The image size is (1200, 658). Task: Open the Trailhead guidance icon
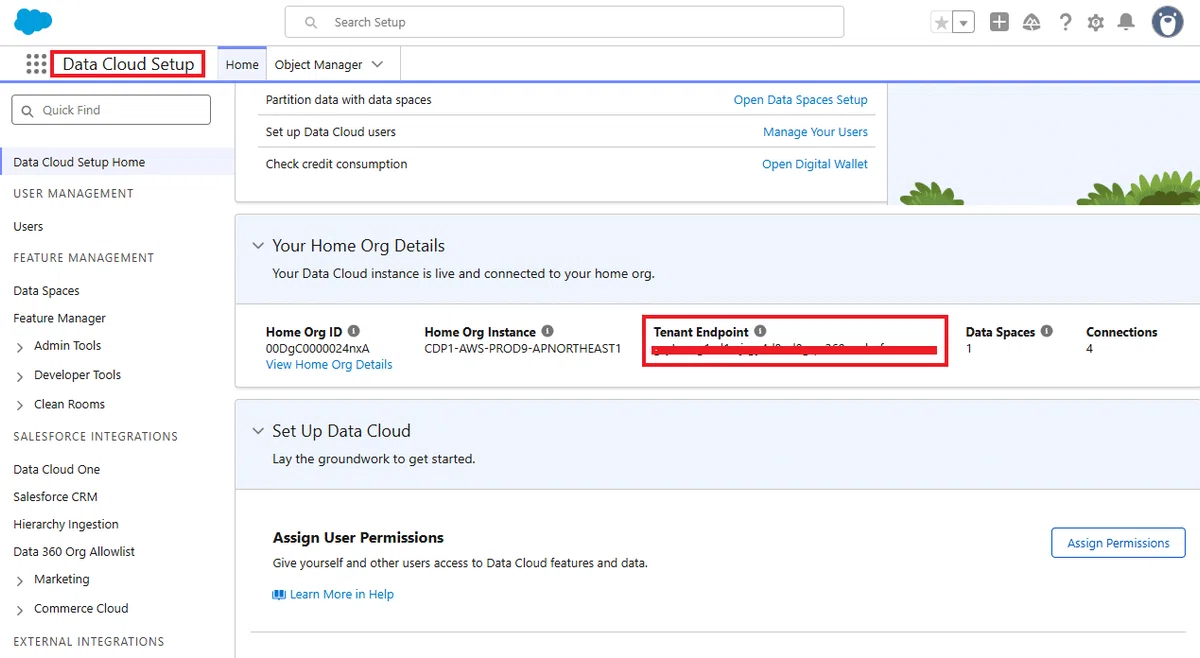[1032, 22]
